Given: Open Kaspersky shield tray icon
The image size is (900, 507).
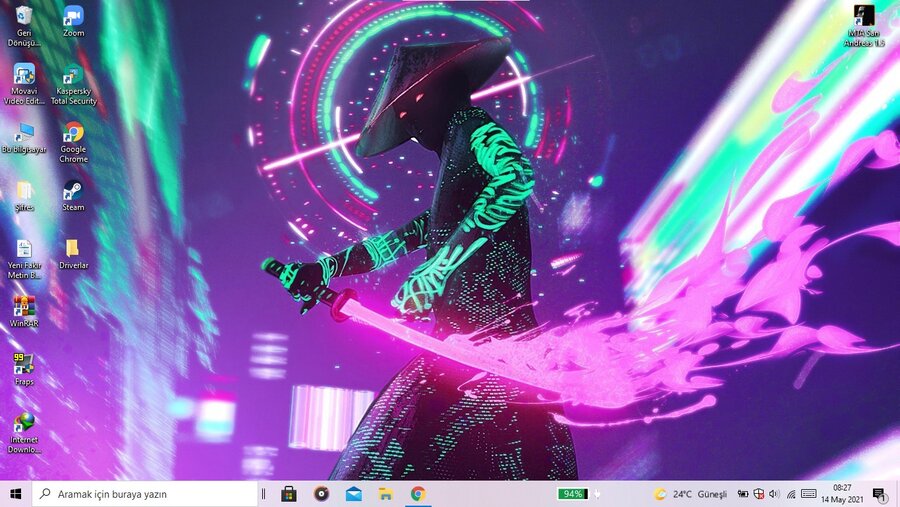Looking at the screenshot, I should (x=759, y=494).
